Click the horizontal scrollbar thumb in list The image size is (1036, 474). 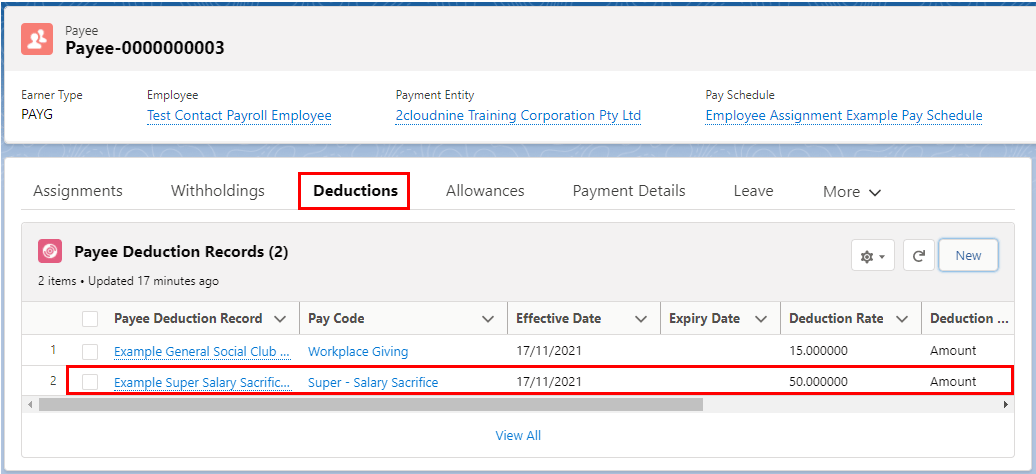[x=371, y=404]
